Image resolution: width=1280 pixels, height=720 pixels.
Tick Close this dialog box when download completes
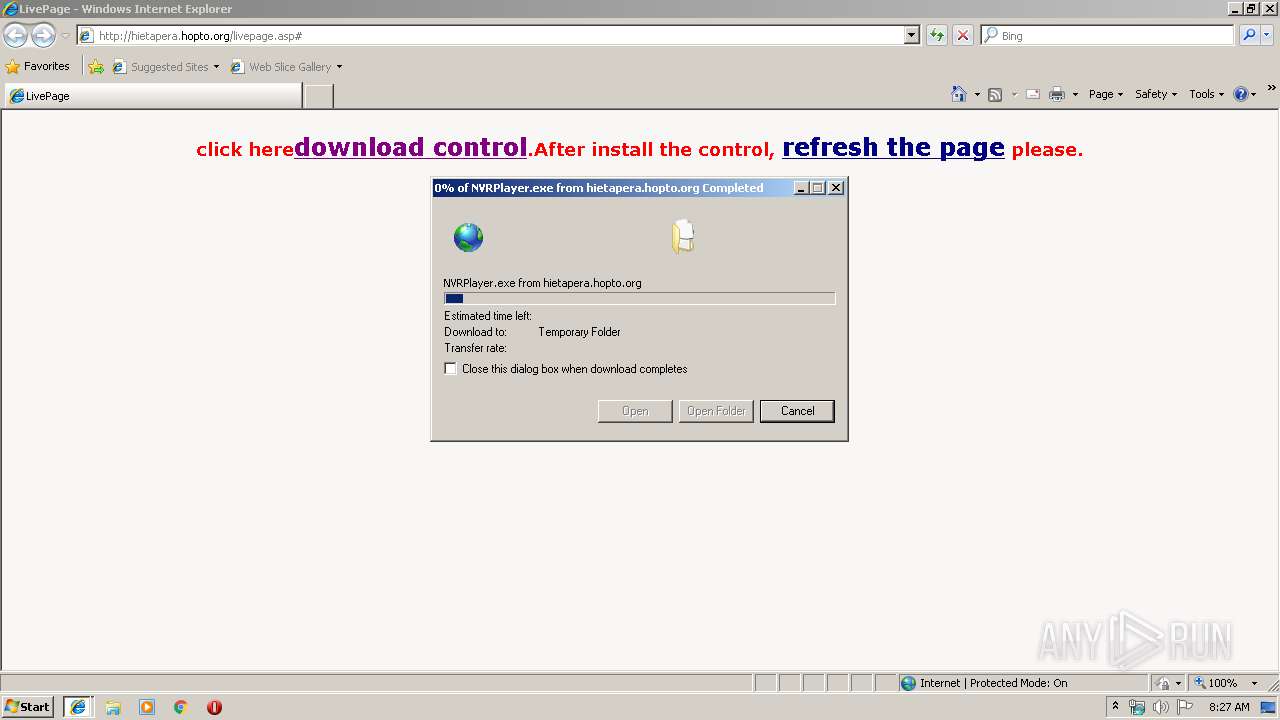451,369
